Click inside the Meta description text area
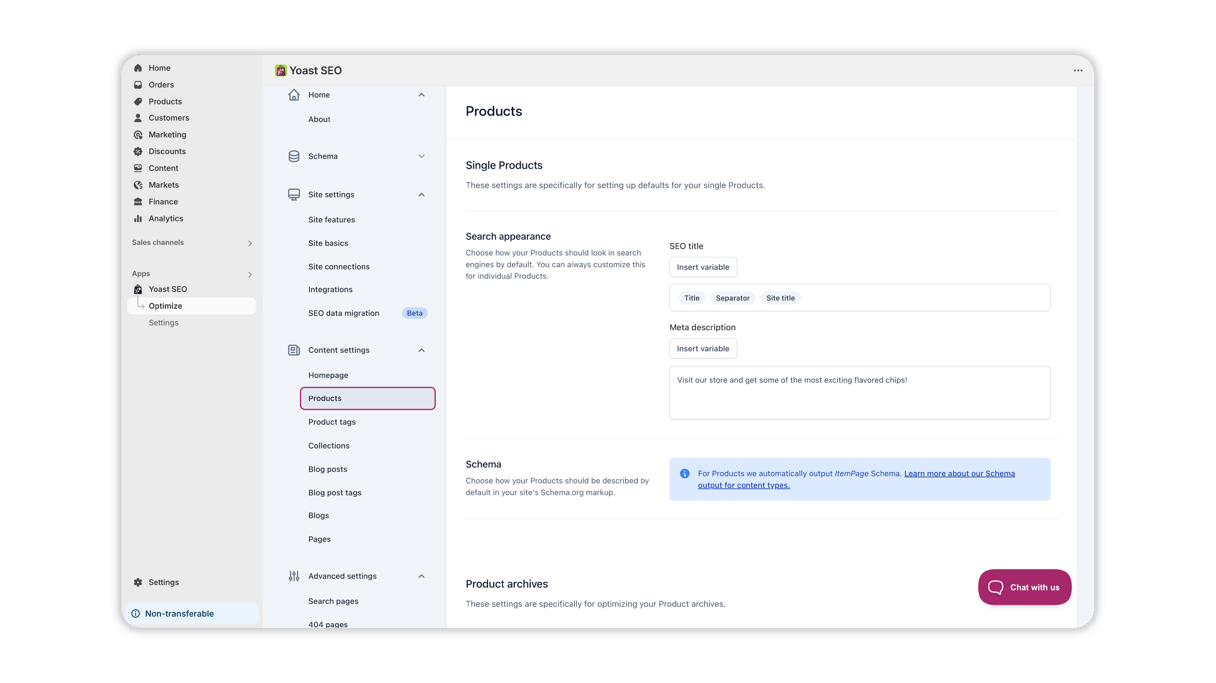Viewport: 1216px width, 683px height. tap(860, 393)
